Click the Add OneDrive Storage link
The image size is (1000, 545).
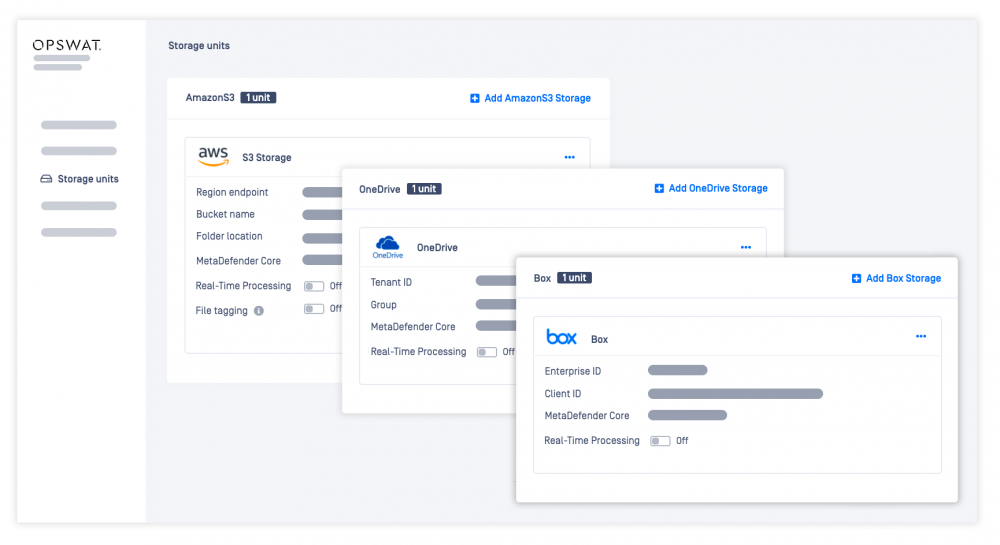[x=711, y=189]
